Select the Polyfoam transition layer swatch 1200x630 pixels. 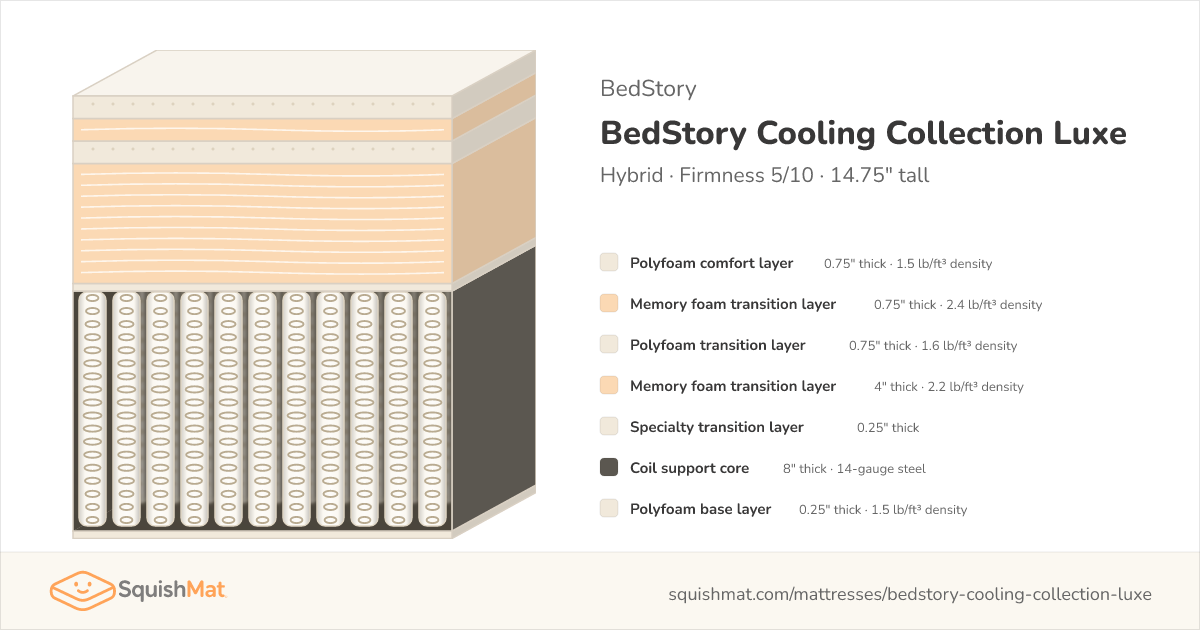[x=609, y=345]
